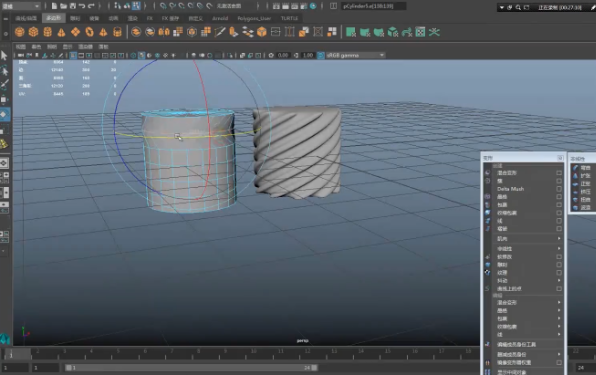Create a polygon cube from the shelf

(33, 32)
